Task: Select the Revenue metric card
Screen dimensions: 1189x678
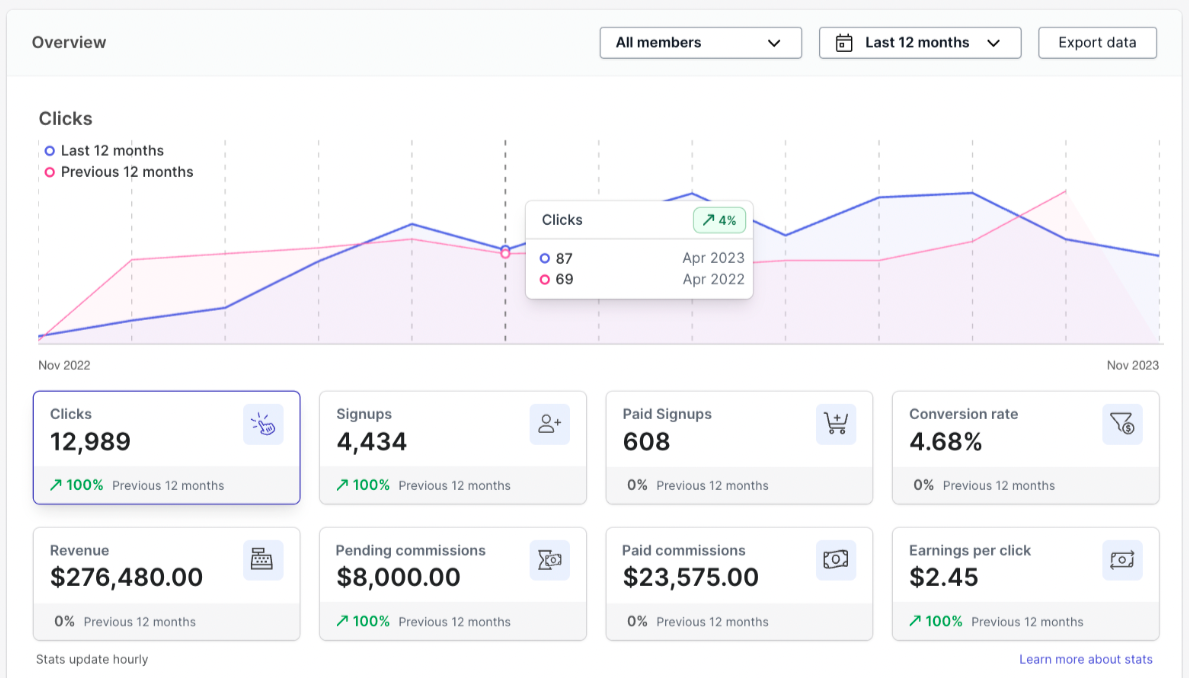Action: click(167, 584)
